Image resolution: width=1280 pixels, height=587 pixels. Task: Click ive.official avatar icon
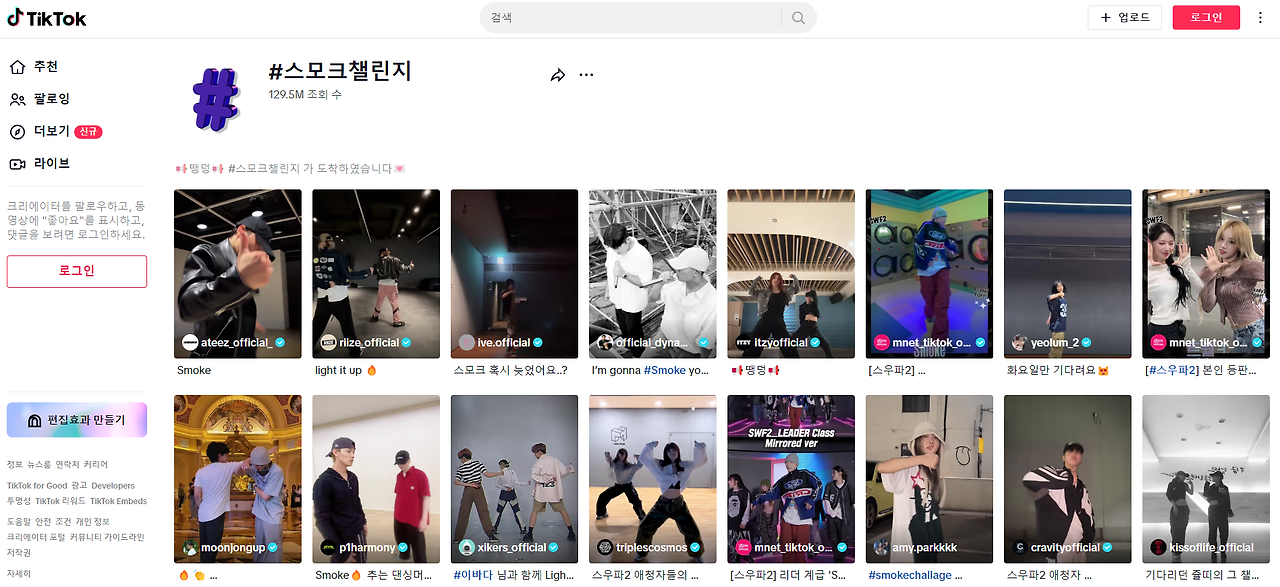[x=466, y=342]
